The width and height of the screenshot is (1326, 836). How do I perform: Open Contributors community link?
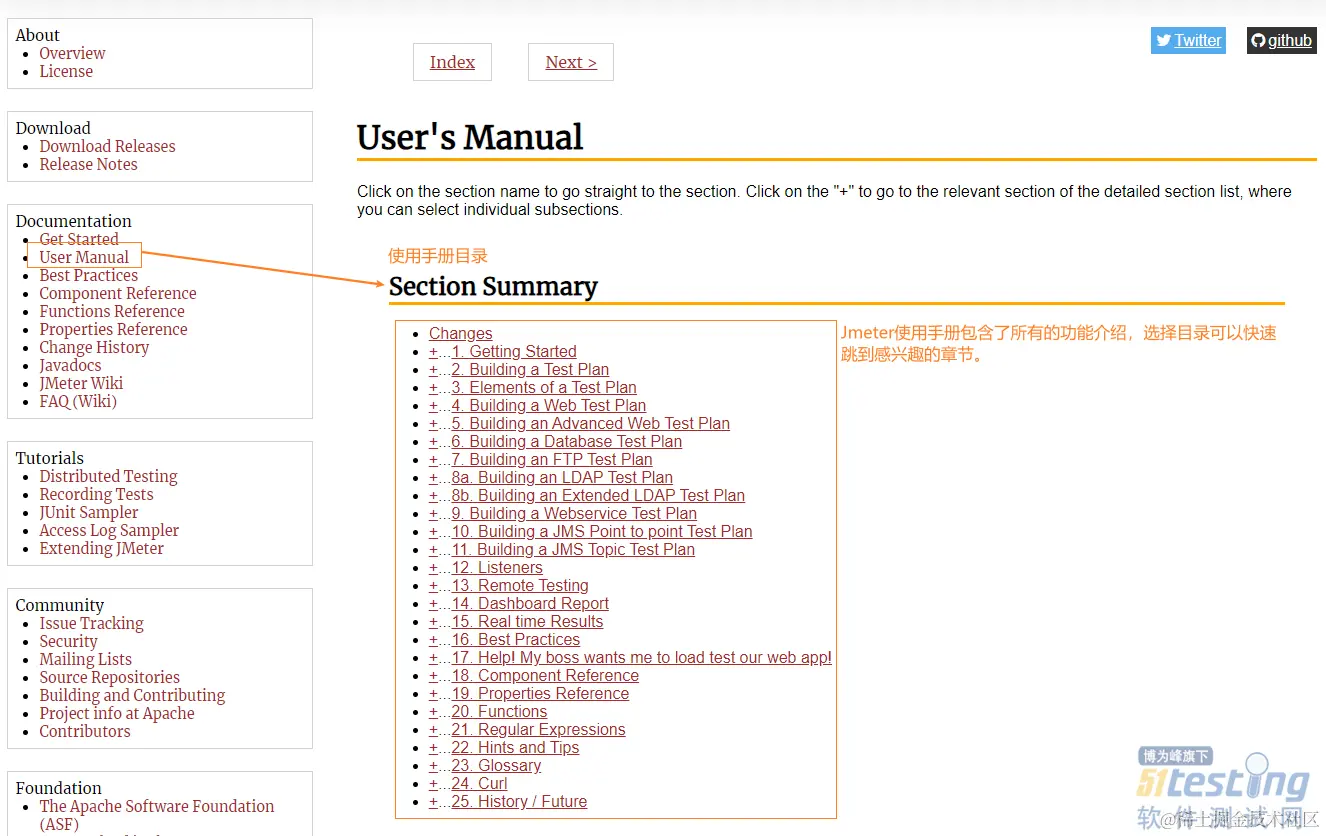[x=85, y=732]
